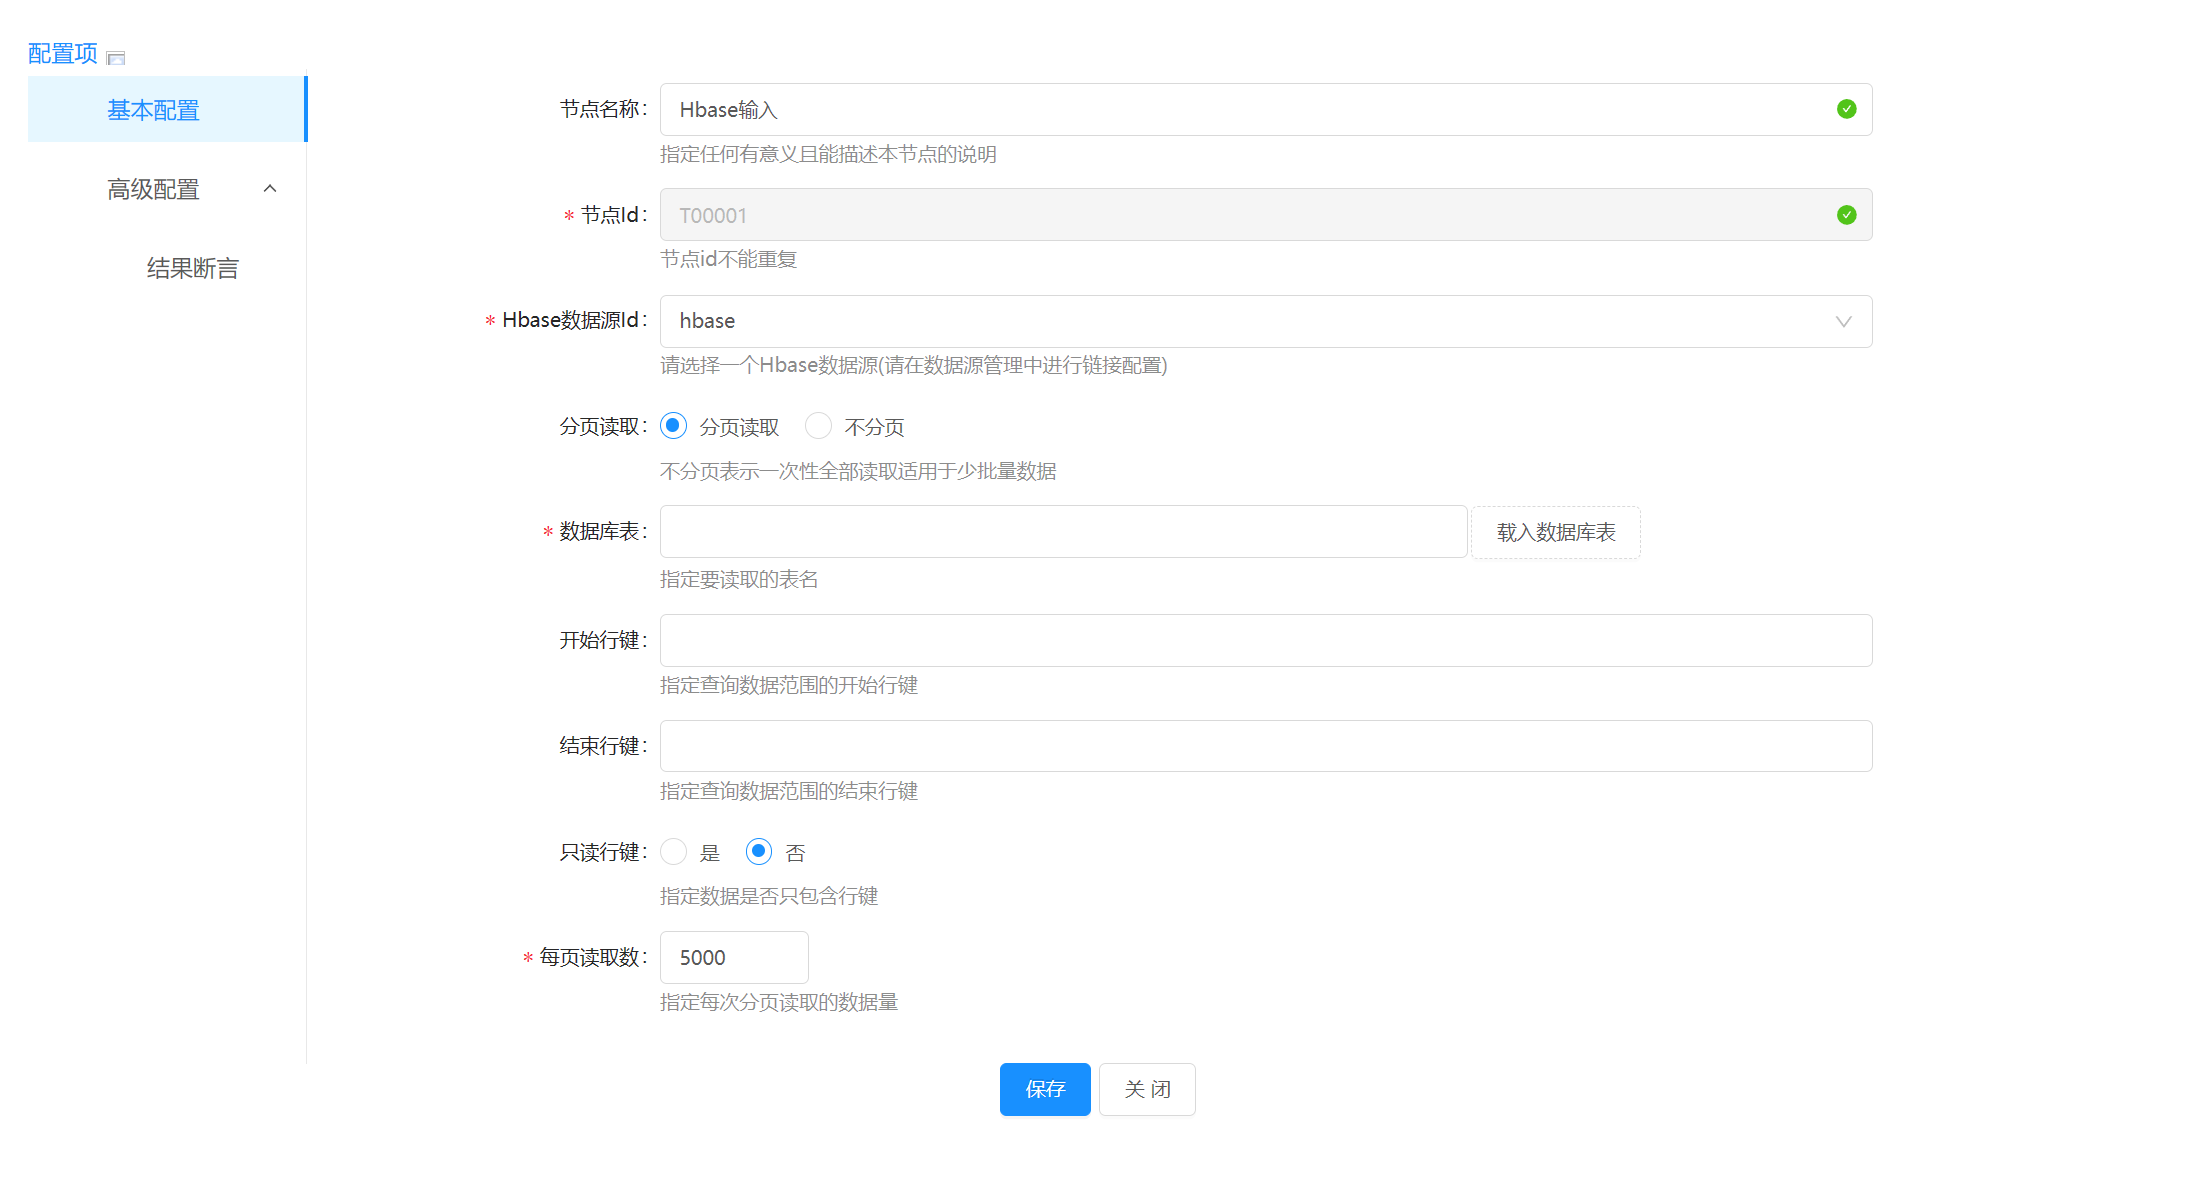Collapse 高级配置 using its caret arrow
The image size is (2192, 1178).
[x=270, y=189]
